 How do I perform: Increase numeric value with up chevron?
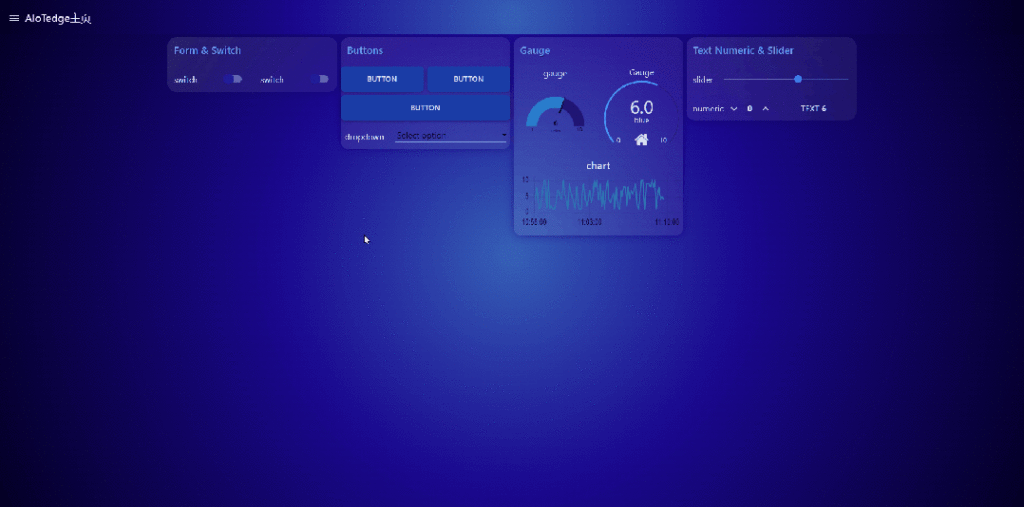(766, 108)
